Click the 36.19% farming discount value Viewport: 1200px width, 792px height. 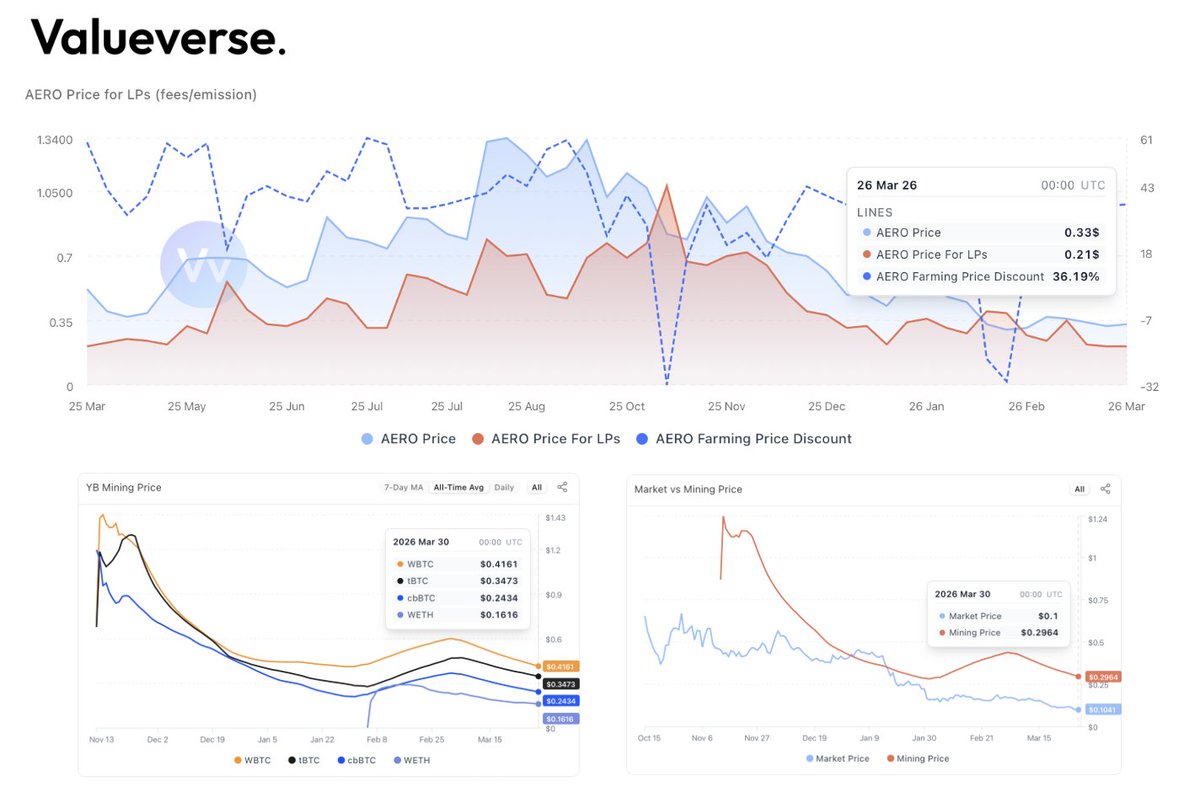1076,276
